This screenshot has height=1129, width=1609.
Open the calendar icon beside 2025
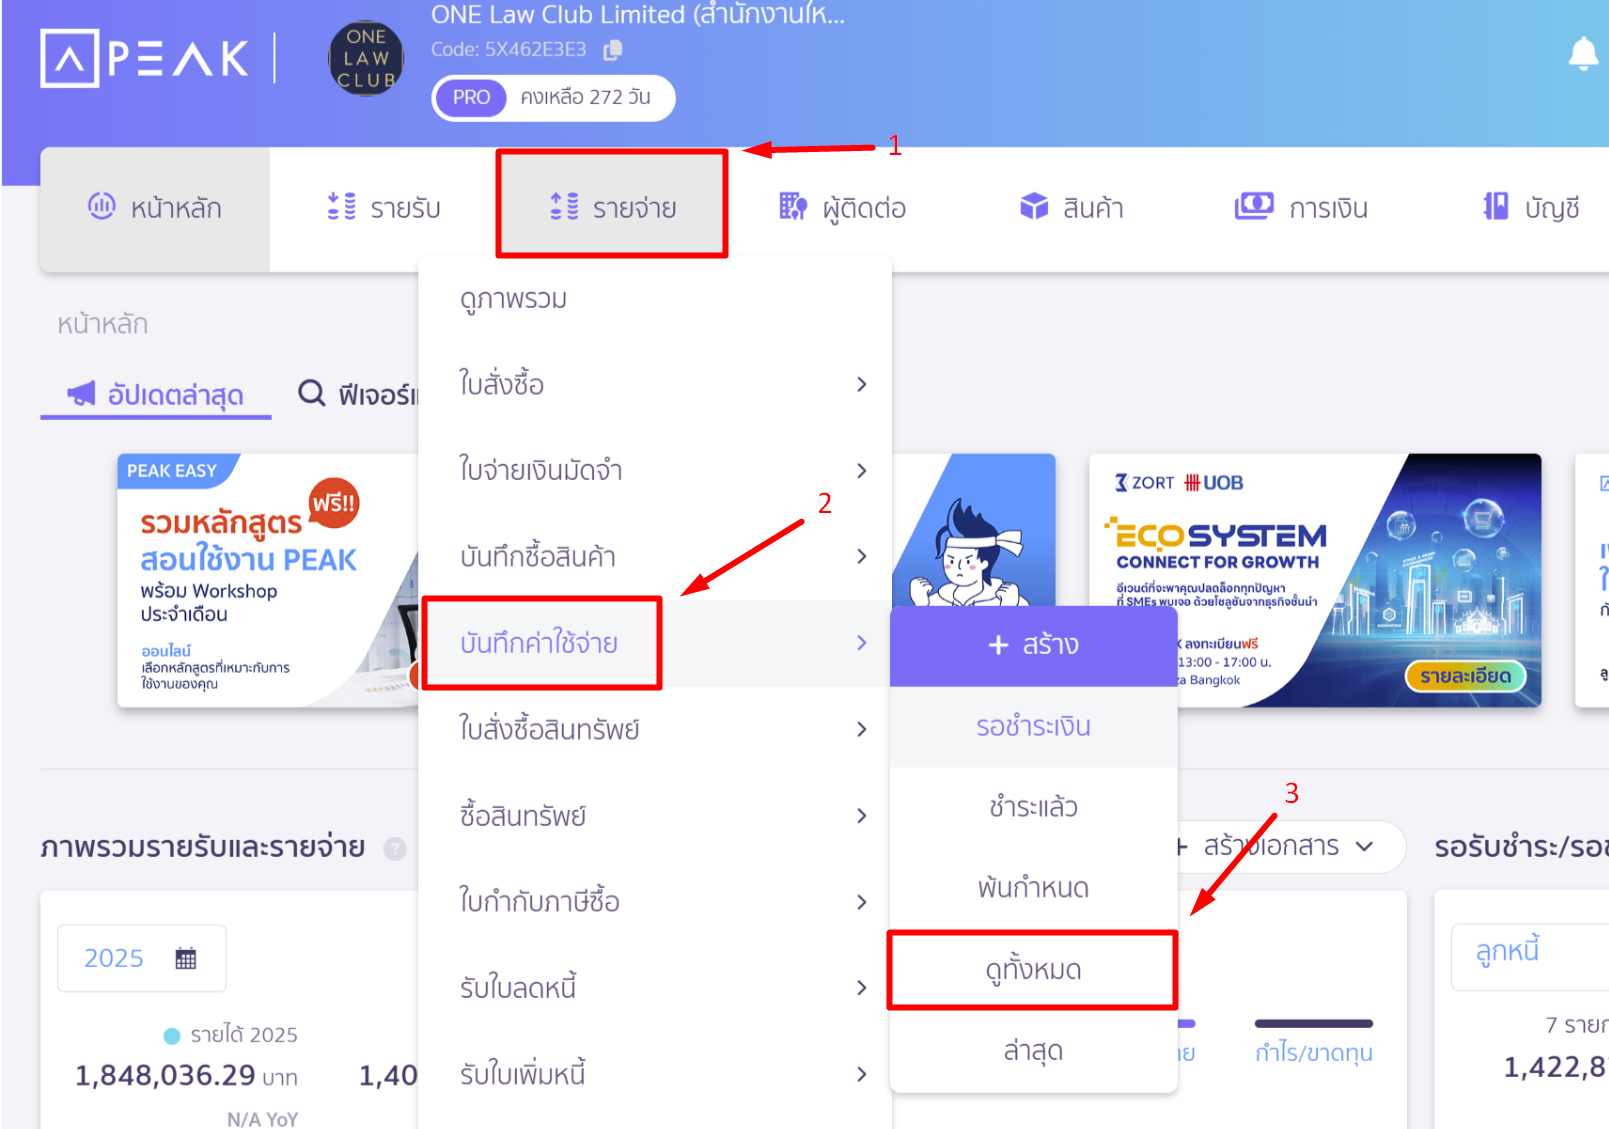coord(186,958)
